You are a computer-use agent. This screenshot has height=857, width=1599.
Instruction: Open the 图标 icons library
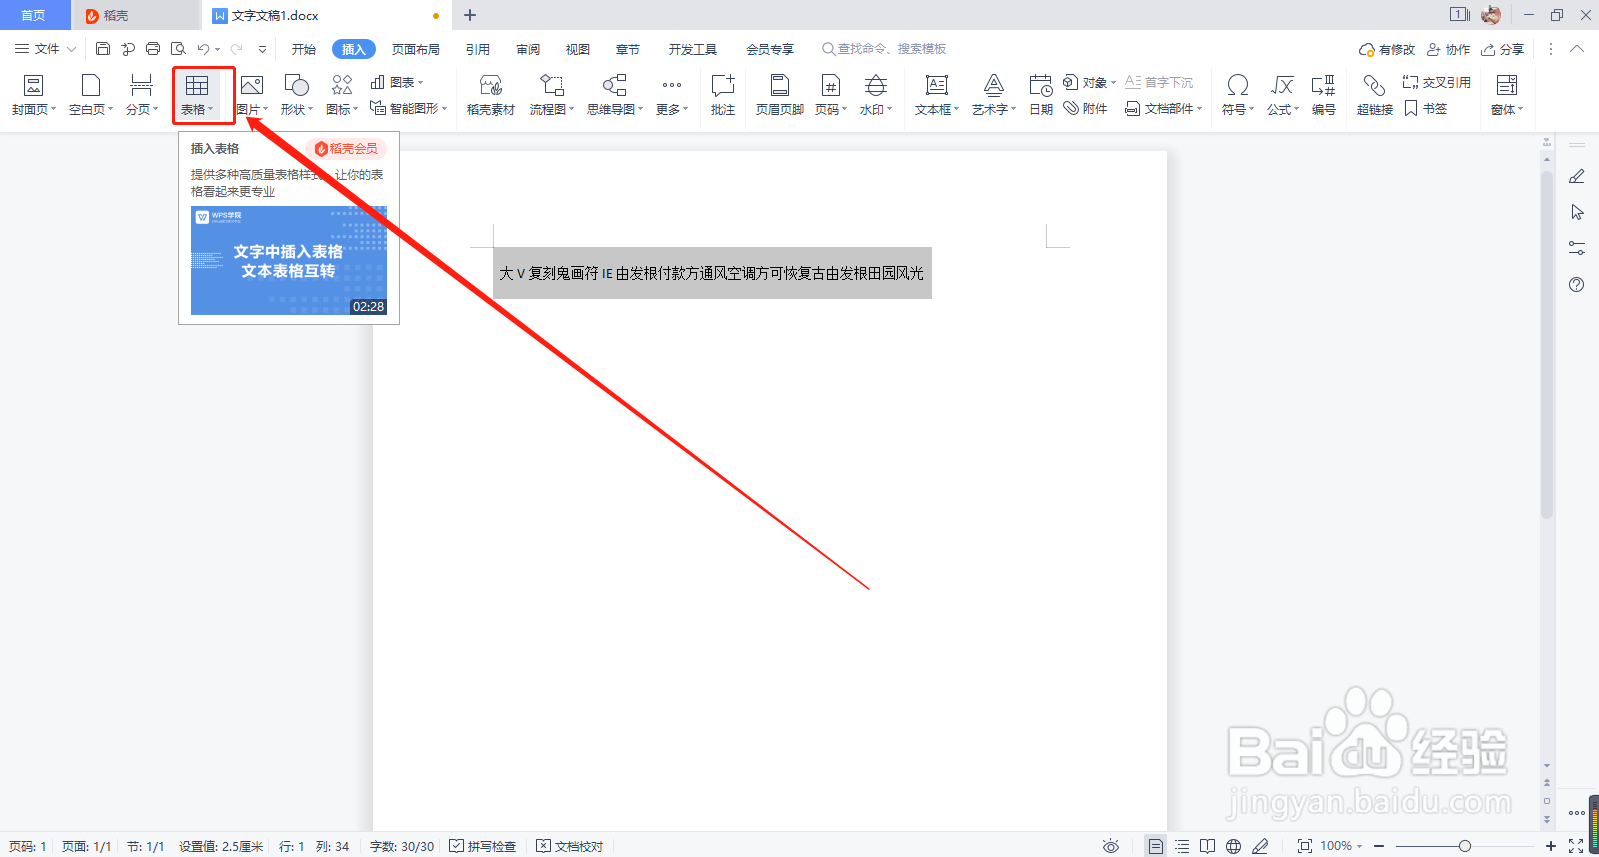tap(342, 96)
